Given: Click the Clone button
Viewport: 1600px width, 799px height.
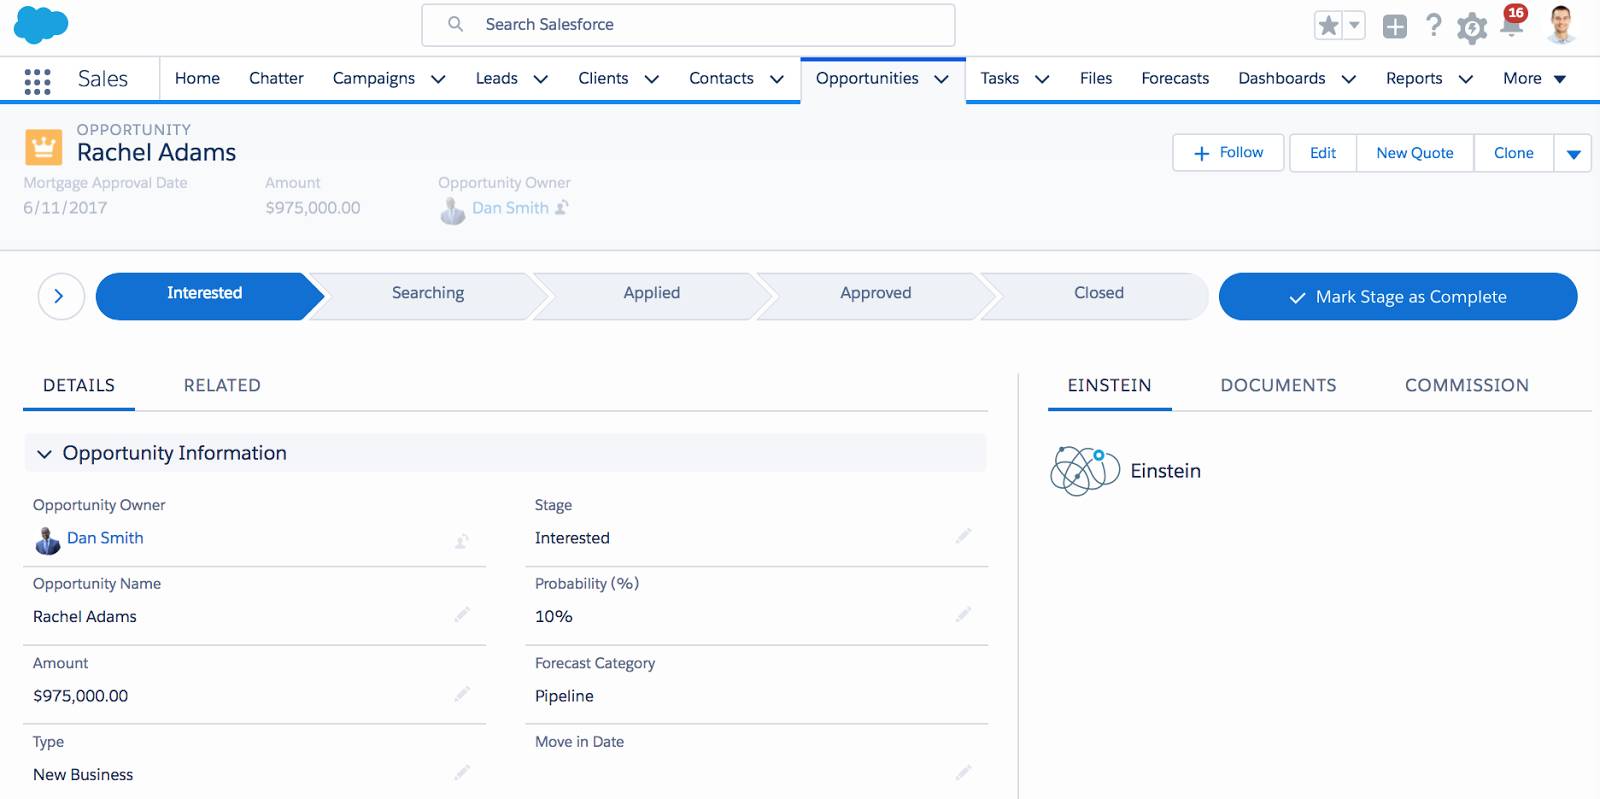Looking at the screenshot, I should click(1513, 154).
